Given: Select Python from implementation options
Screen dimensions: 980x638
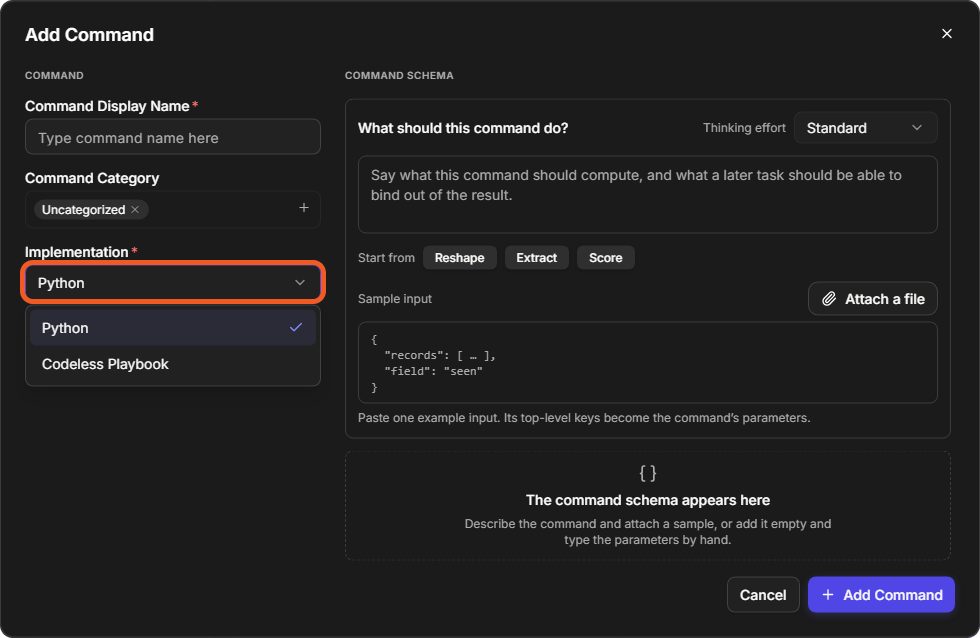Looking at the screenshot, I should coord(172,327).
